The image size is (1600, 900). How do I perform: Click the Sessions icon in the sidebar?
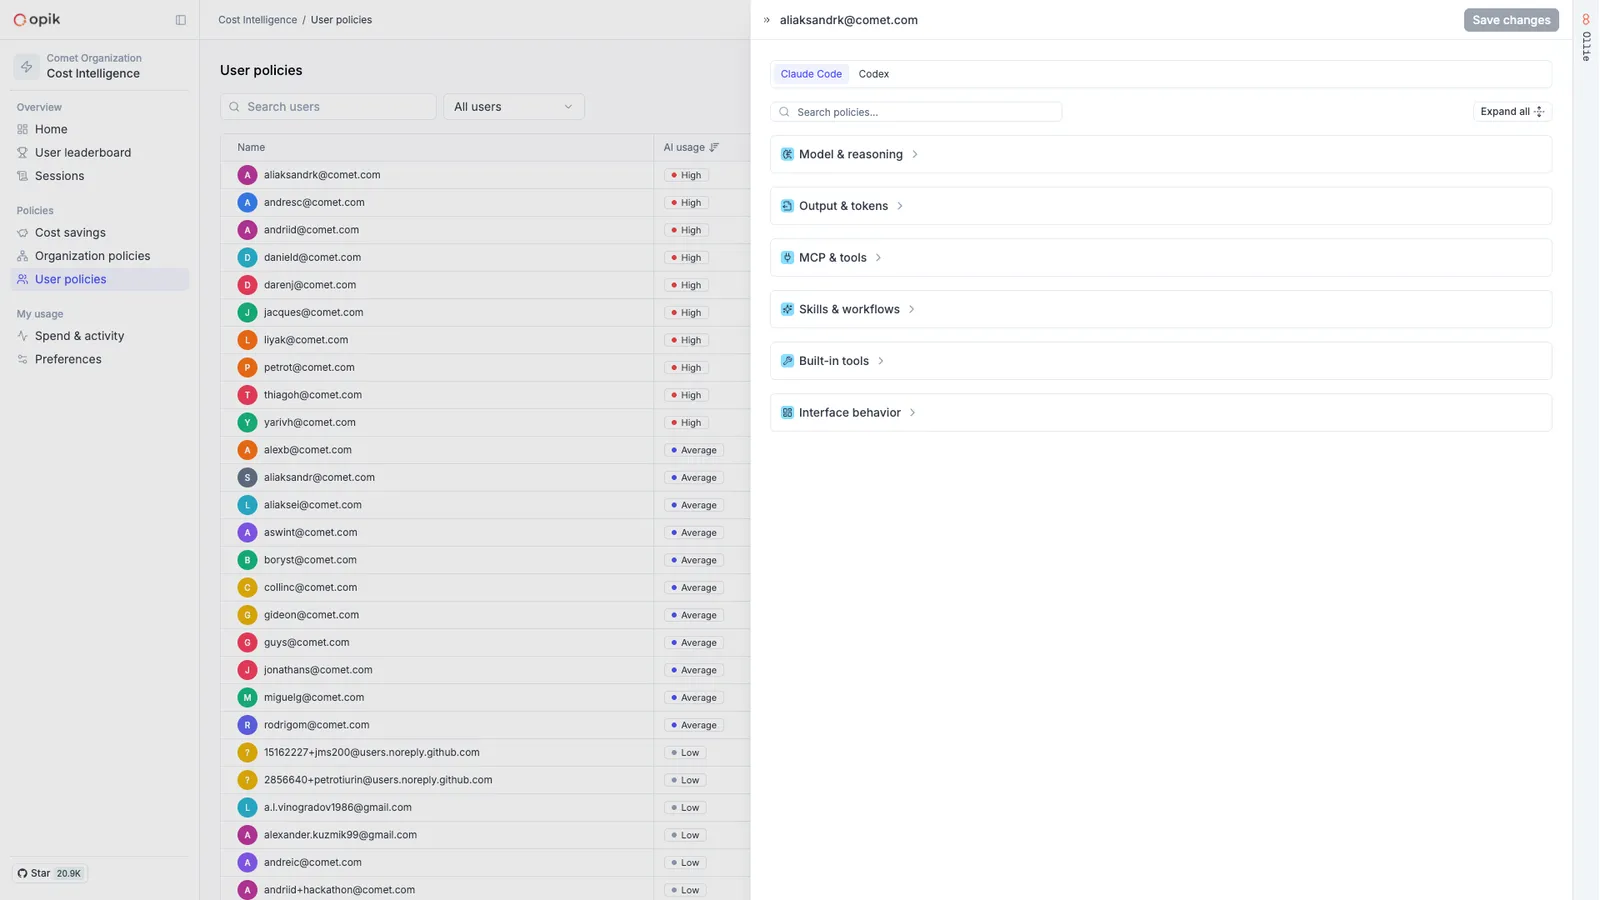point(22,176)
